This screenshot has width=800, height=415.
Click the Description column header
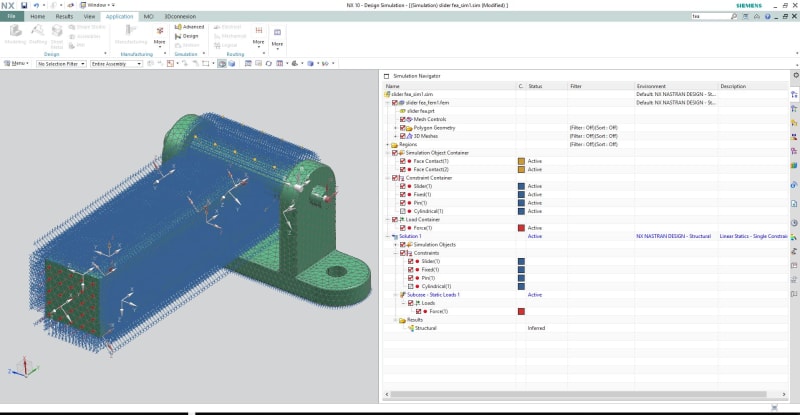click(x=753, y=86)
